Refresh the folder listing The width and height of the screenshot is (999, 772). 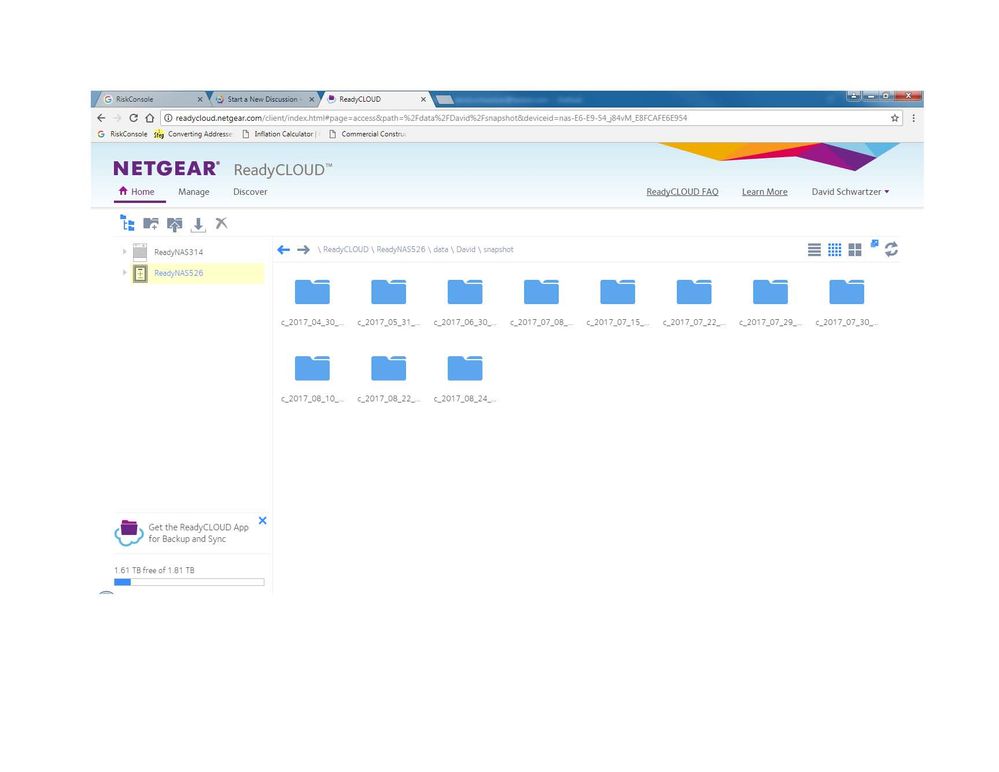click(x=891, y=249)
